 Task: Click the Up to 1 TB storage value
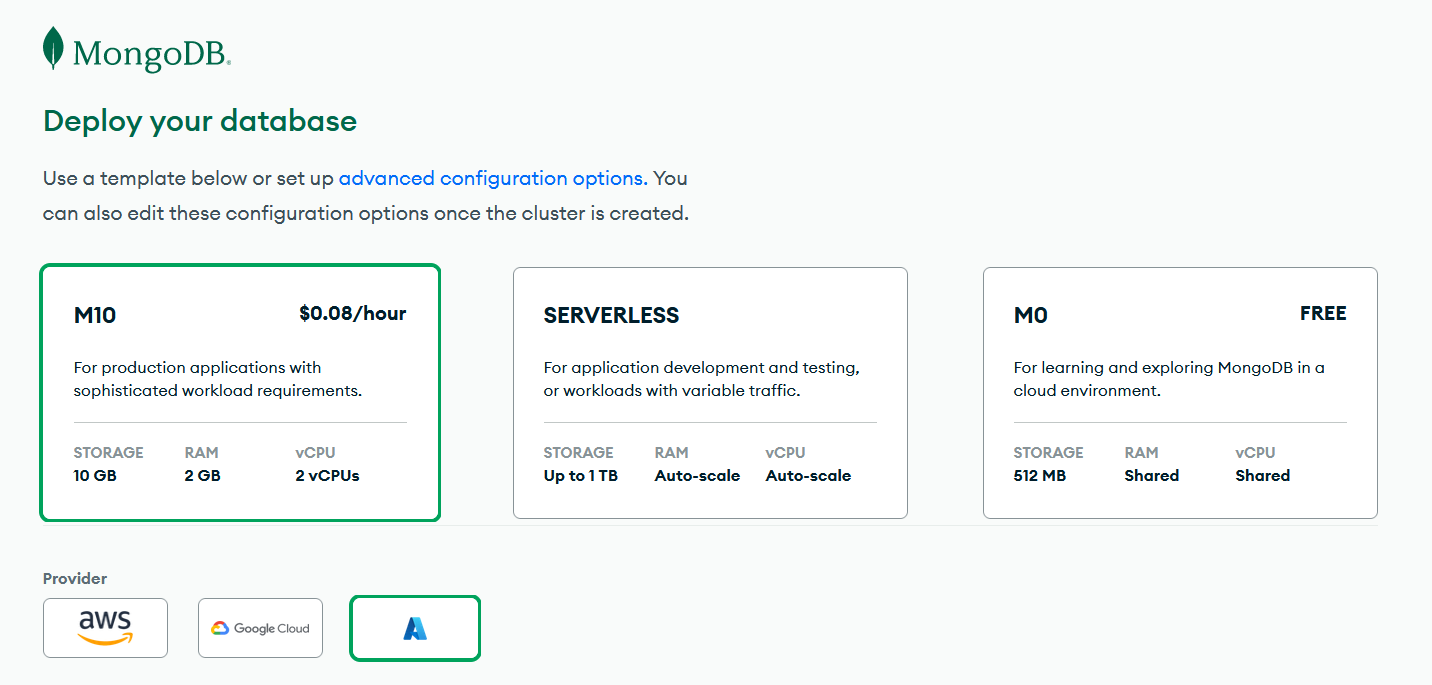pos(581,476)
